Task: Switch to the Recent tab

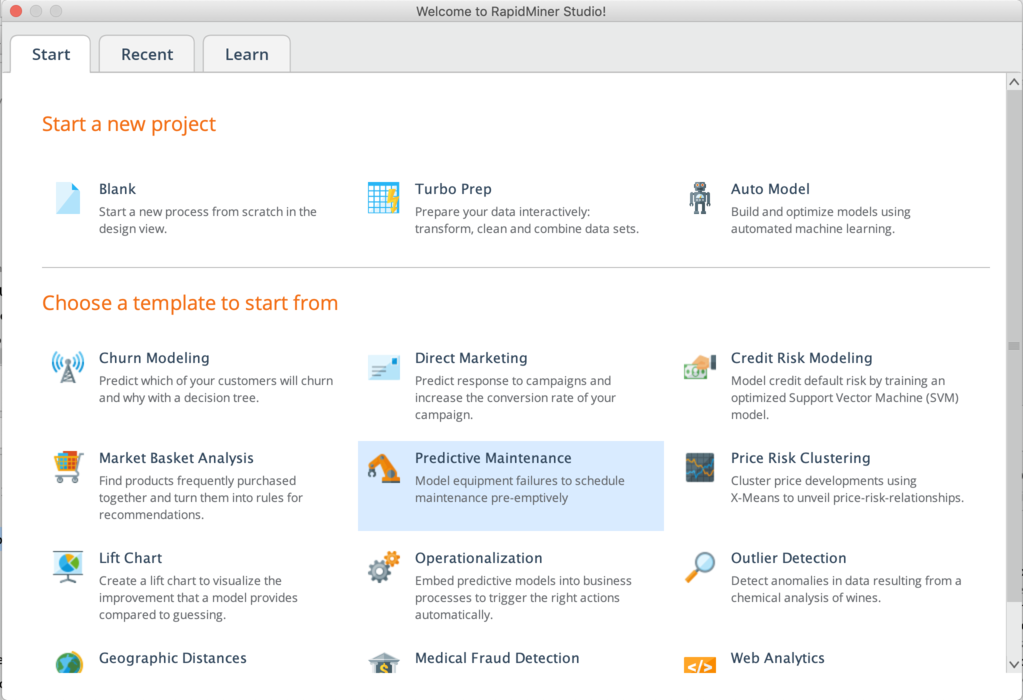Action: 146,54
